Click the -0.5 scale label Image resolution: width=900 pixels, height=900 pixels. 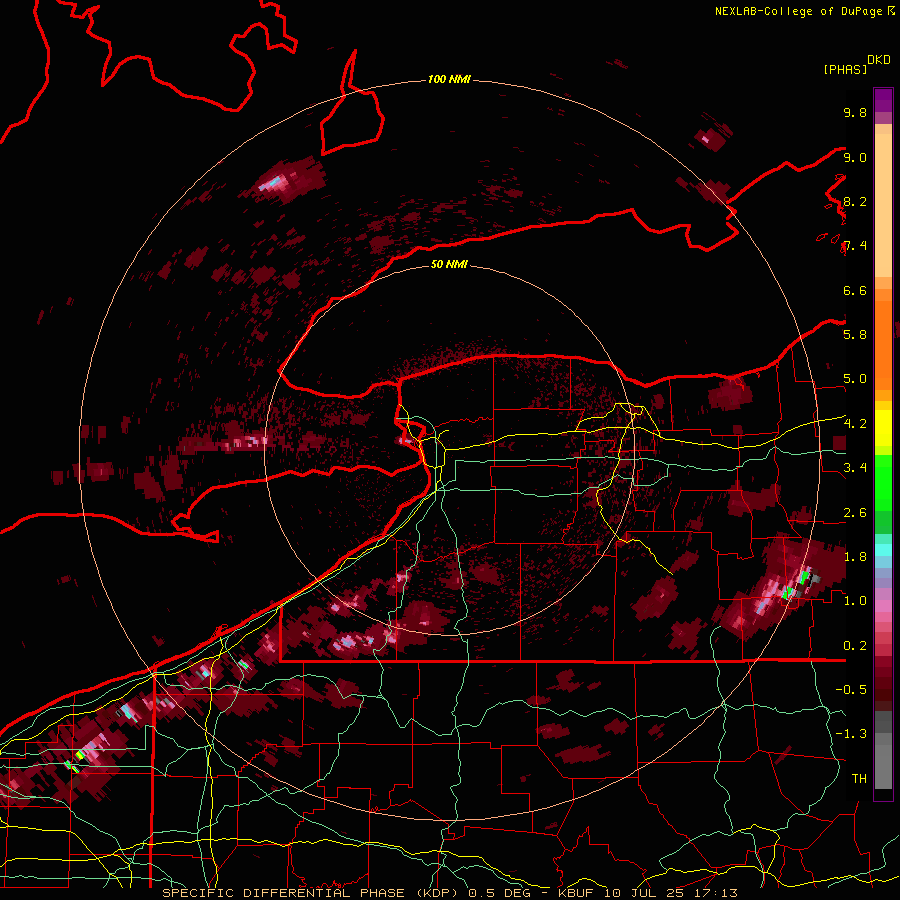(x=851, y=689)
